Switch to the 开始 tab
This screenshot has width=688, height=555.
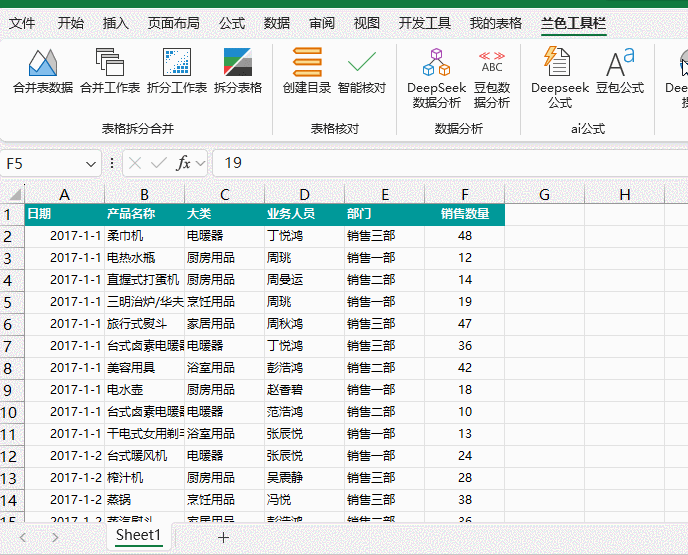(70, 23)
